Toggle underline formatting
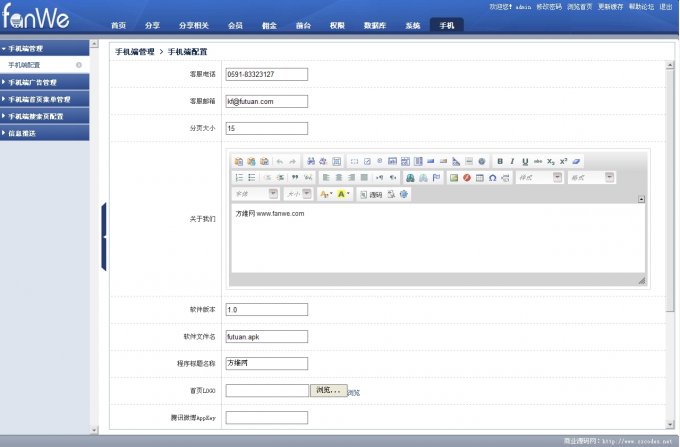This screenshot has height=447, width=680. (525, 161)
